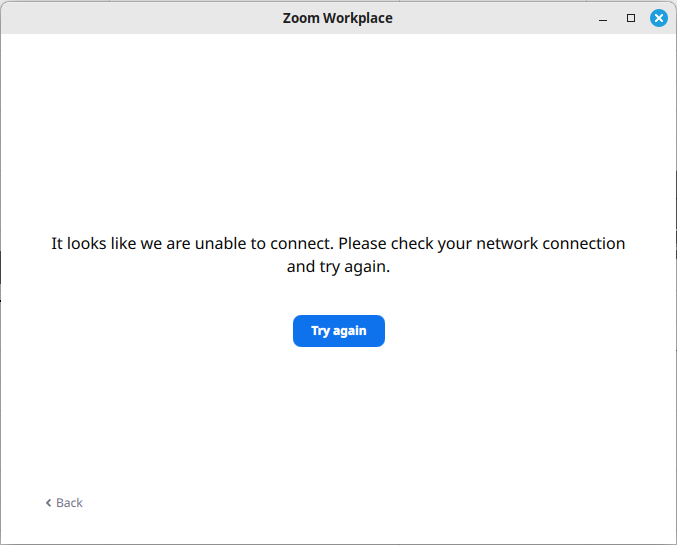Maximize the Zoom Workplace window

[x=631, y=18]
